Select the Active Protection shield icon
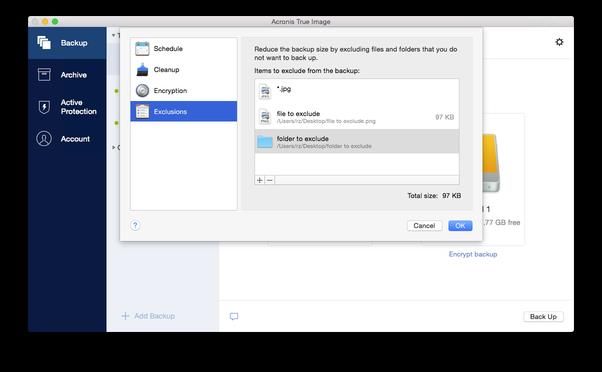Image resolution: width=602 pixels, height=372 pixels. (44, 107)
